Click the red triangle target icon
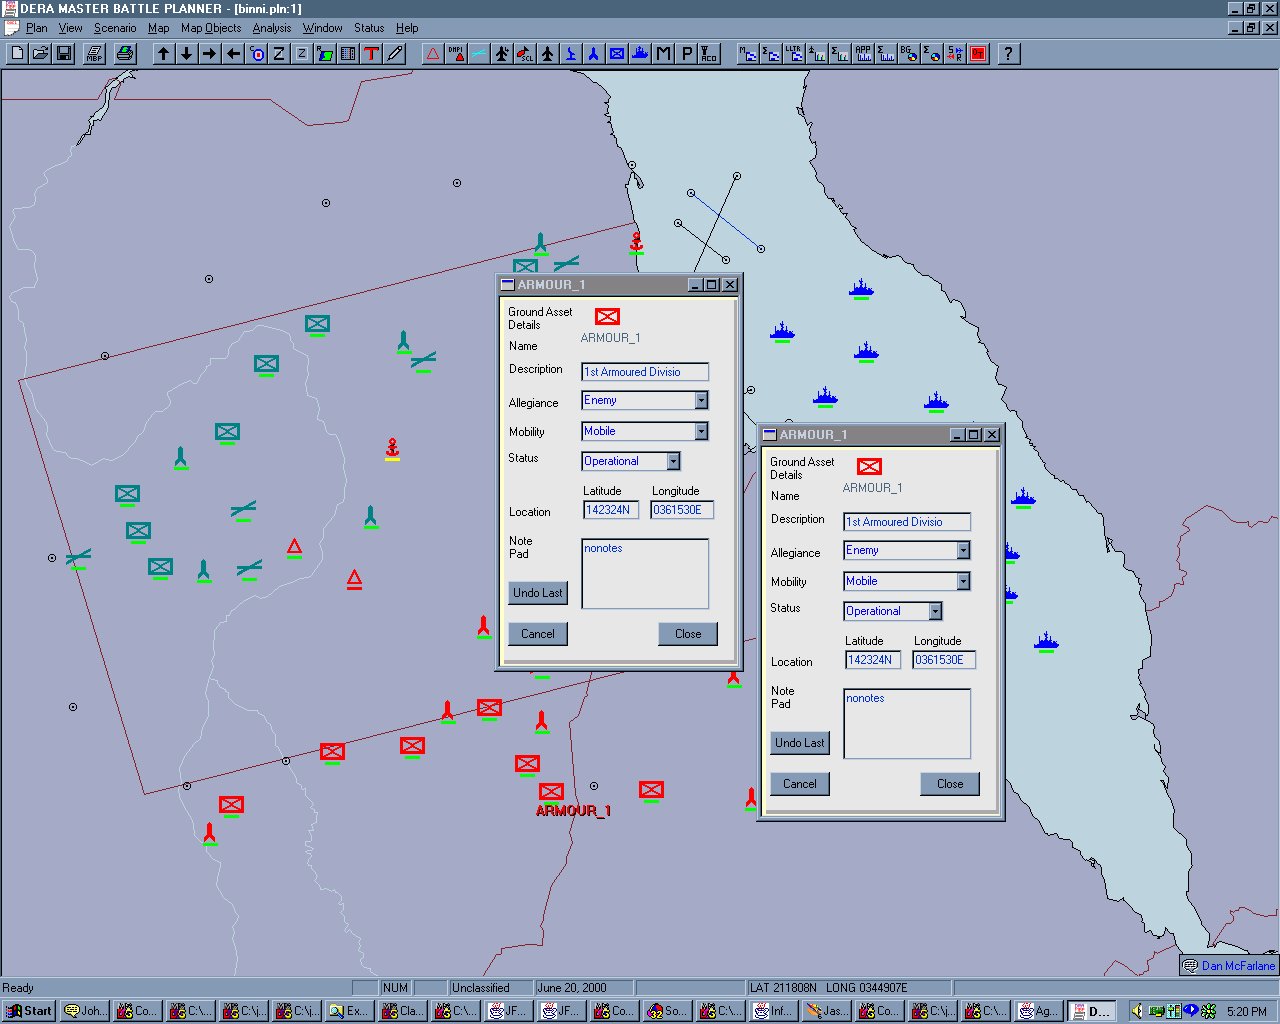The width and height of the screenshot is (1280, 1024). coord(433,54)
